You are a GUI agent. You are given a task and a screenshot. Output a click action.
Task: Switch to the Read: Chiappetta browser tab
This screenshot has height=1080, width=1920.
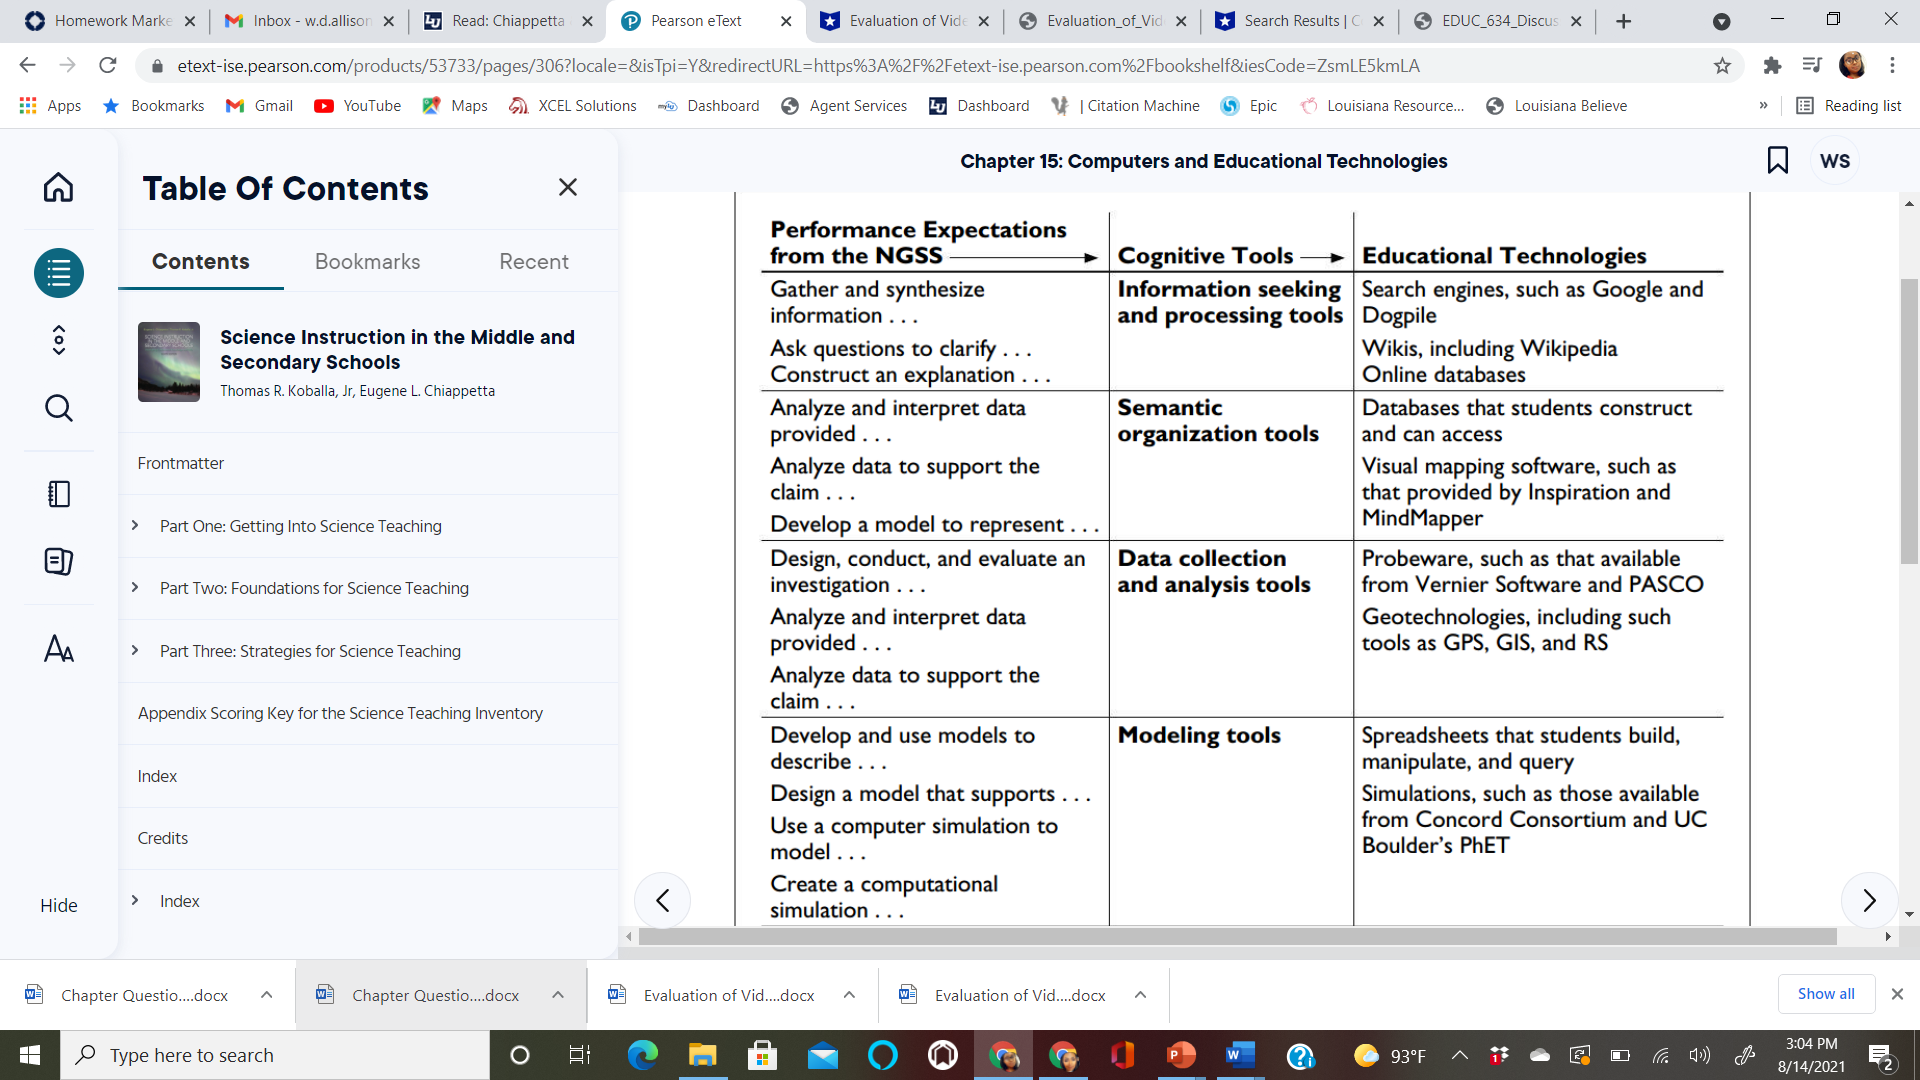508,21
